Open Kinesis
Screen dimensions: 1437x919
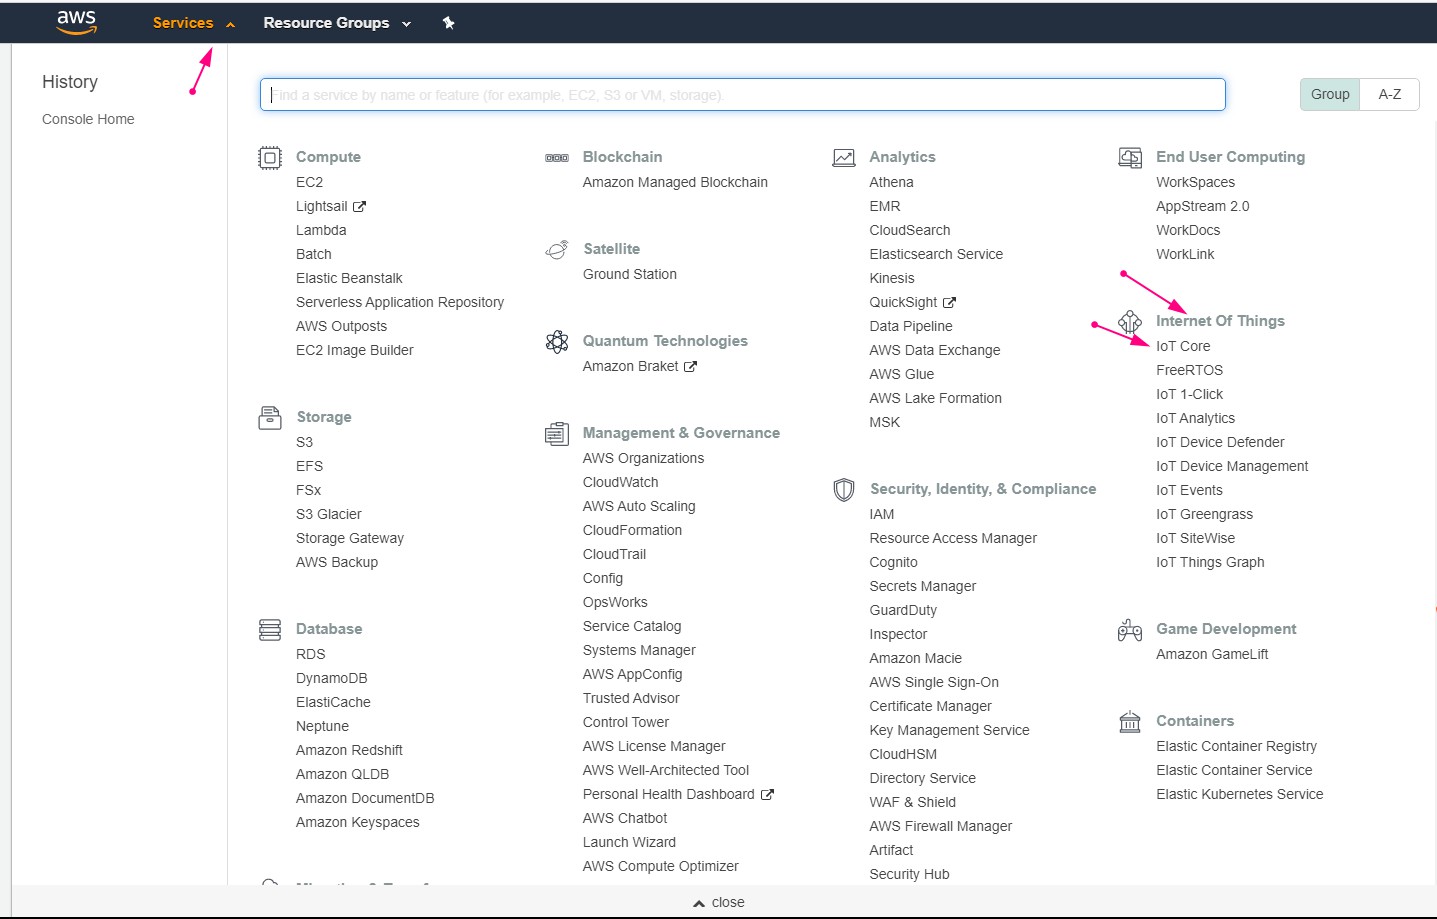coord(892,278)
